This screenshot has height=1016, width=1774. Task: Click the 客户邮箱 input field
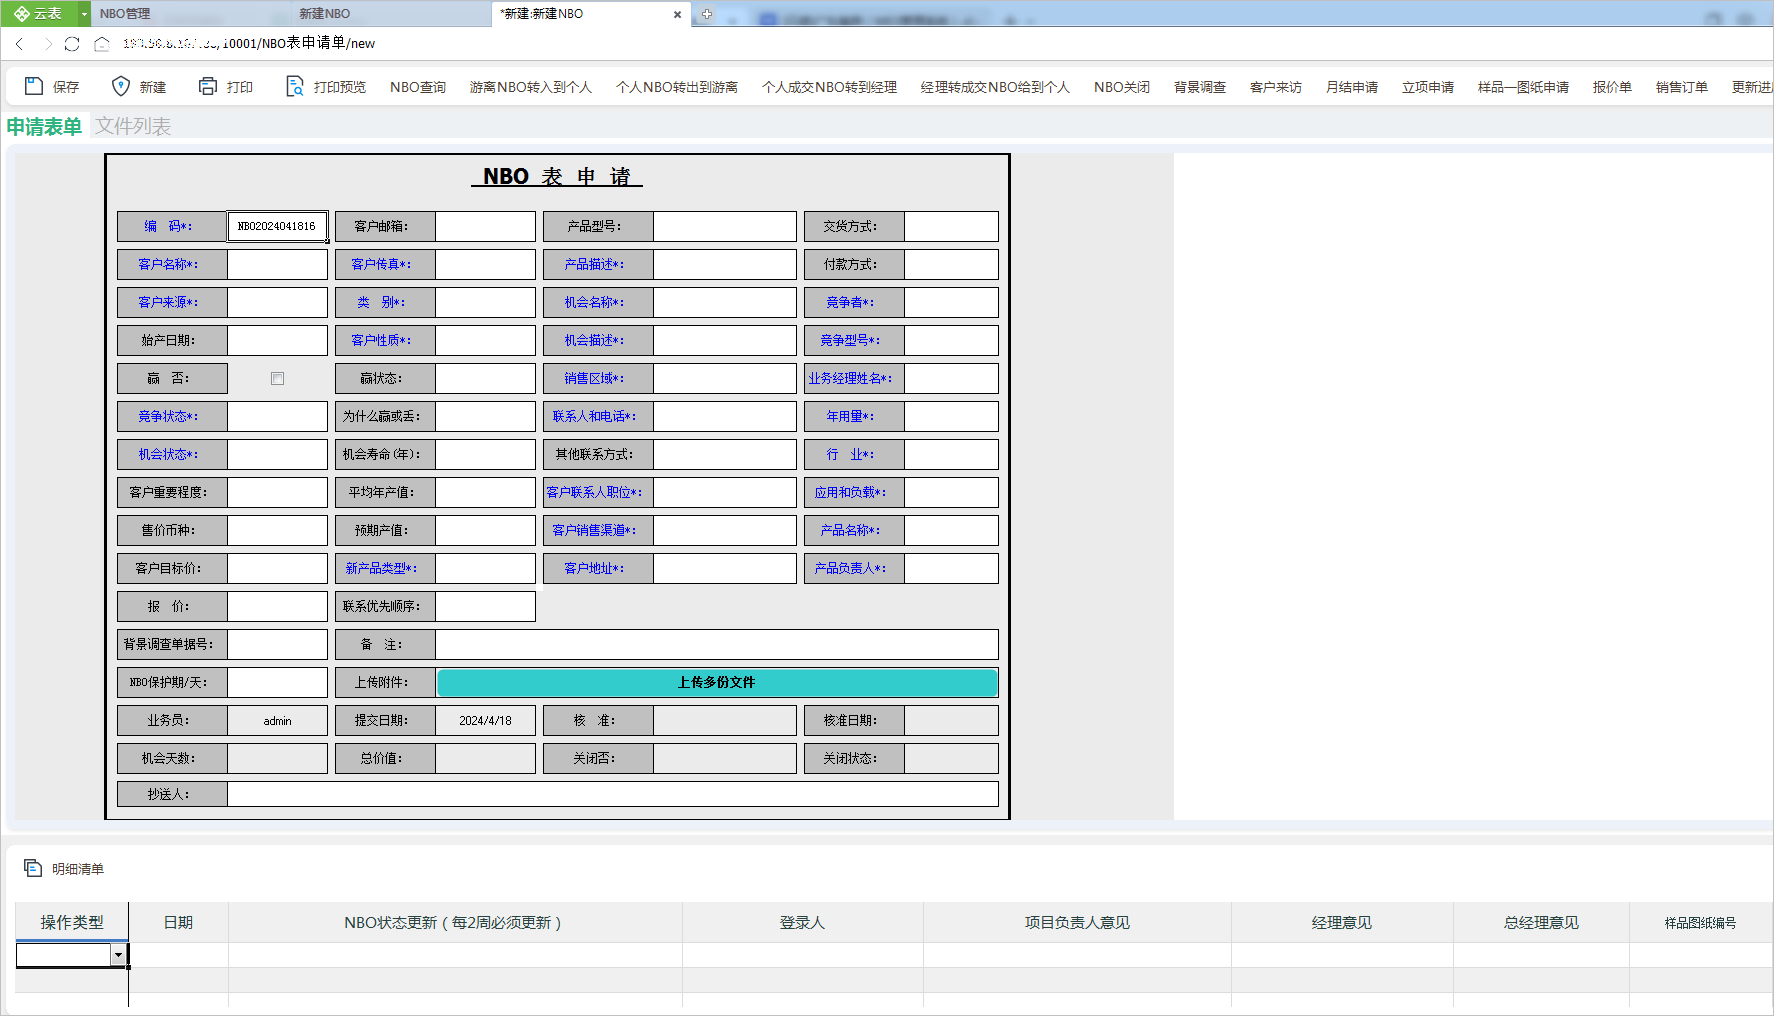coord(485,226)
